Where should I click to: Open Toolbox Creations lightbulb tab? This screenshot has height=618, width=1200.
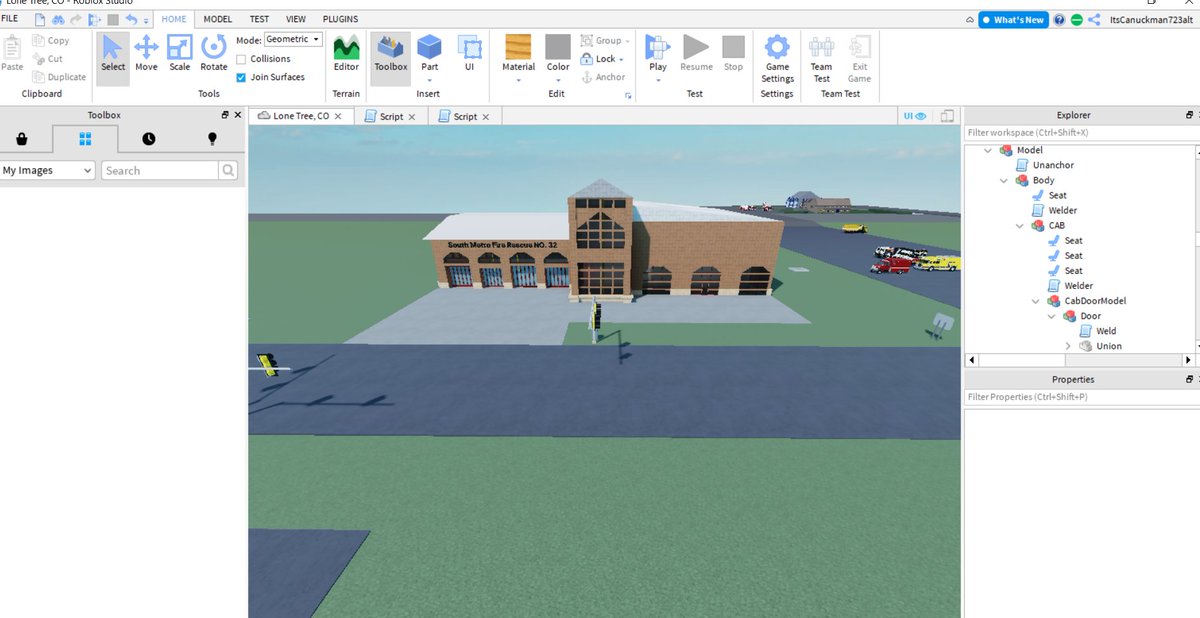click(212, 139)
